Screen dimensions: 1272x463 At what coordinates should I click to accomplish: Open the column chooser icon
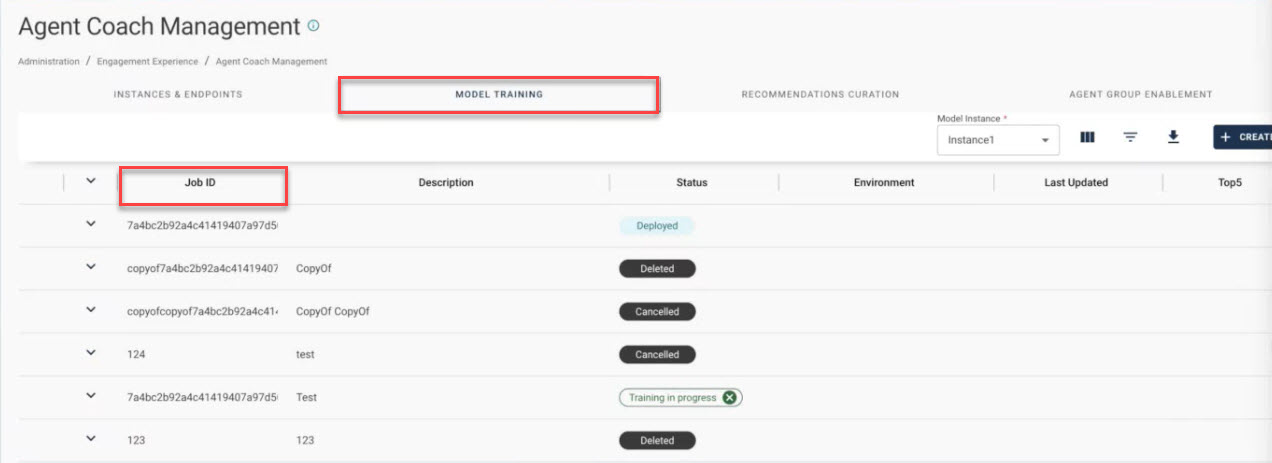1088,138
